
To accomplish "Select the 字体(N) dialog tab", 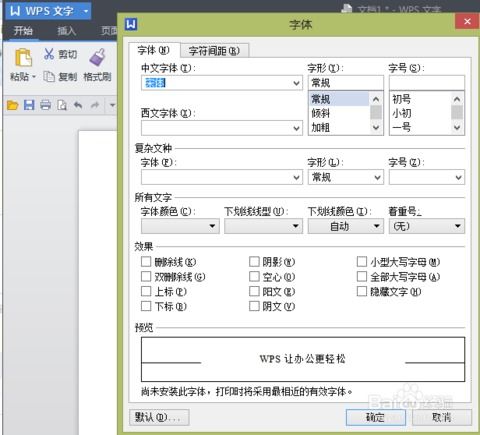I will (x=154, y=50).
